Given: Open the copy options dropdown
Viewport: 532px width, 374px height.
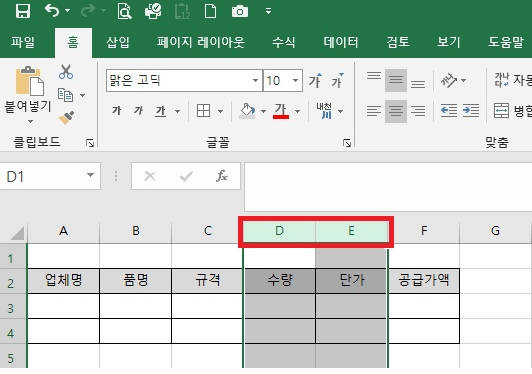Looking at the screenshot, I should [82, 95].
